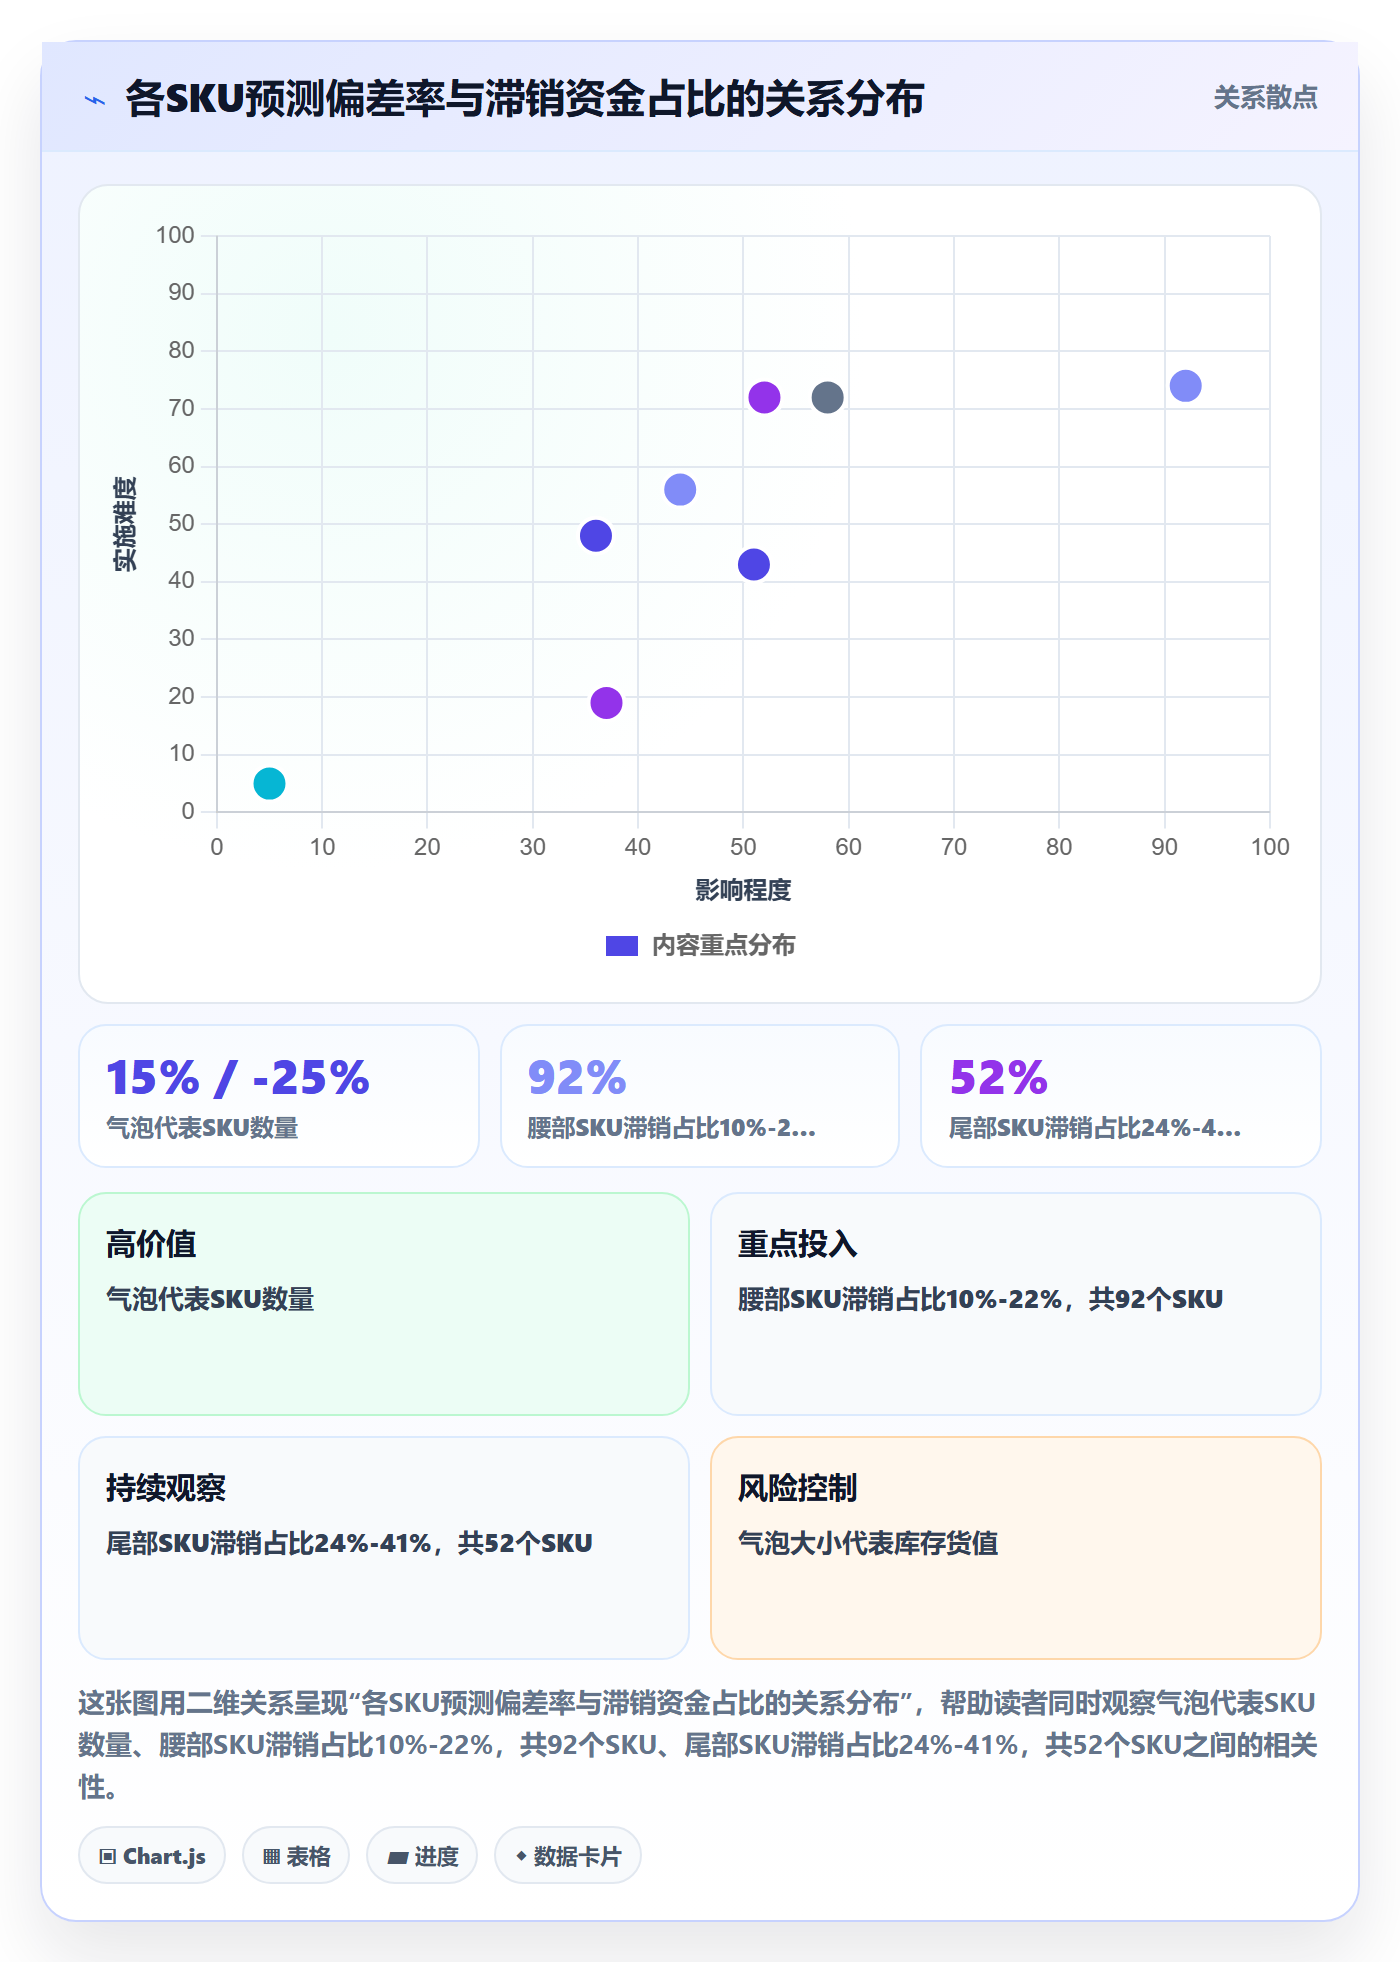Open the 92% waist SKU stat card

pyautogui.click(x=700, y=1096)
